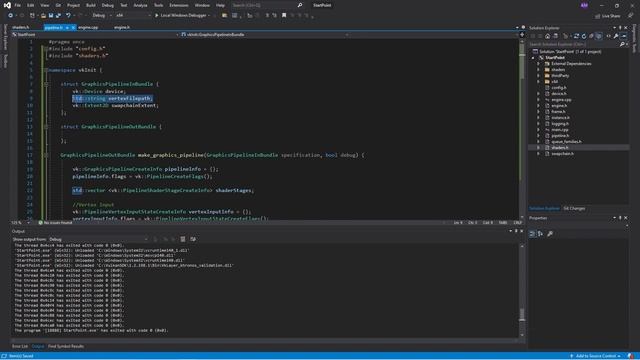Open the Help menu
The image size is (640, 360).
[220, 5]
